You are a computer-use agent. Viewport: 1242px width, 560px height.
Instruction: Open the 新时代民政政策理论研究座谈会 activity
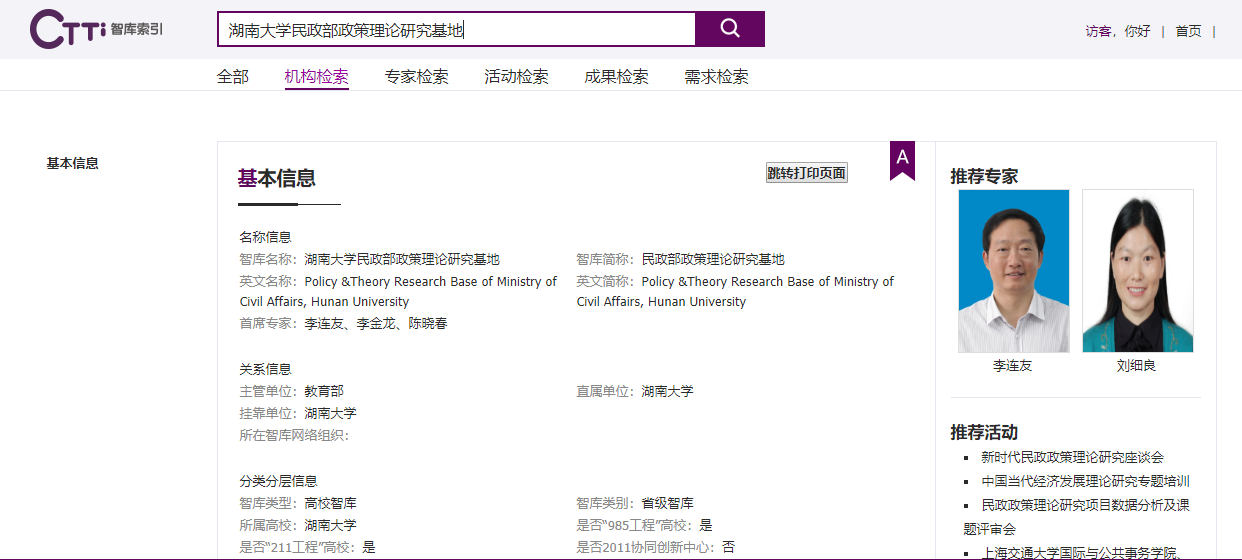(1072, 457)
